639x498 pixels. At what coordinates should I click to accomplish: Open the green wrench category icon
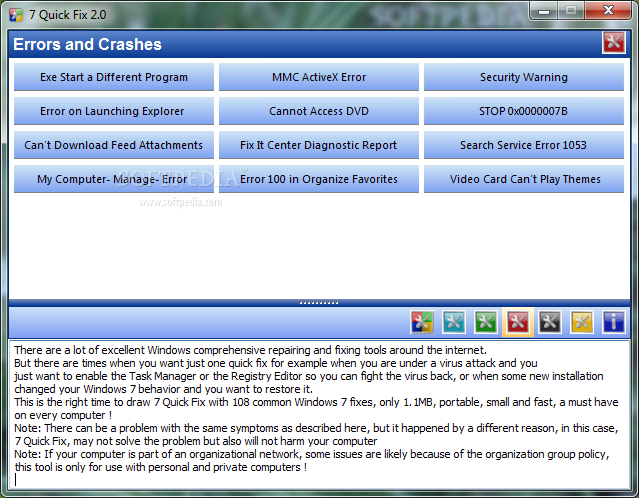pyautogui.click(x=486, y=322)
